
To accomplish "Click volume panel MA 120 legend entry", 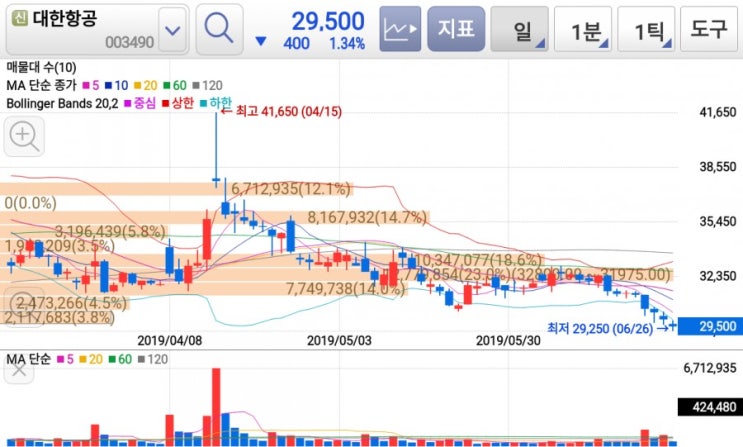I will click(153, 359).
